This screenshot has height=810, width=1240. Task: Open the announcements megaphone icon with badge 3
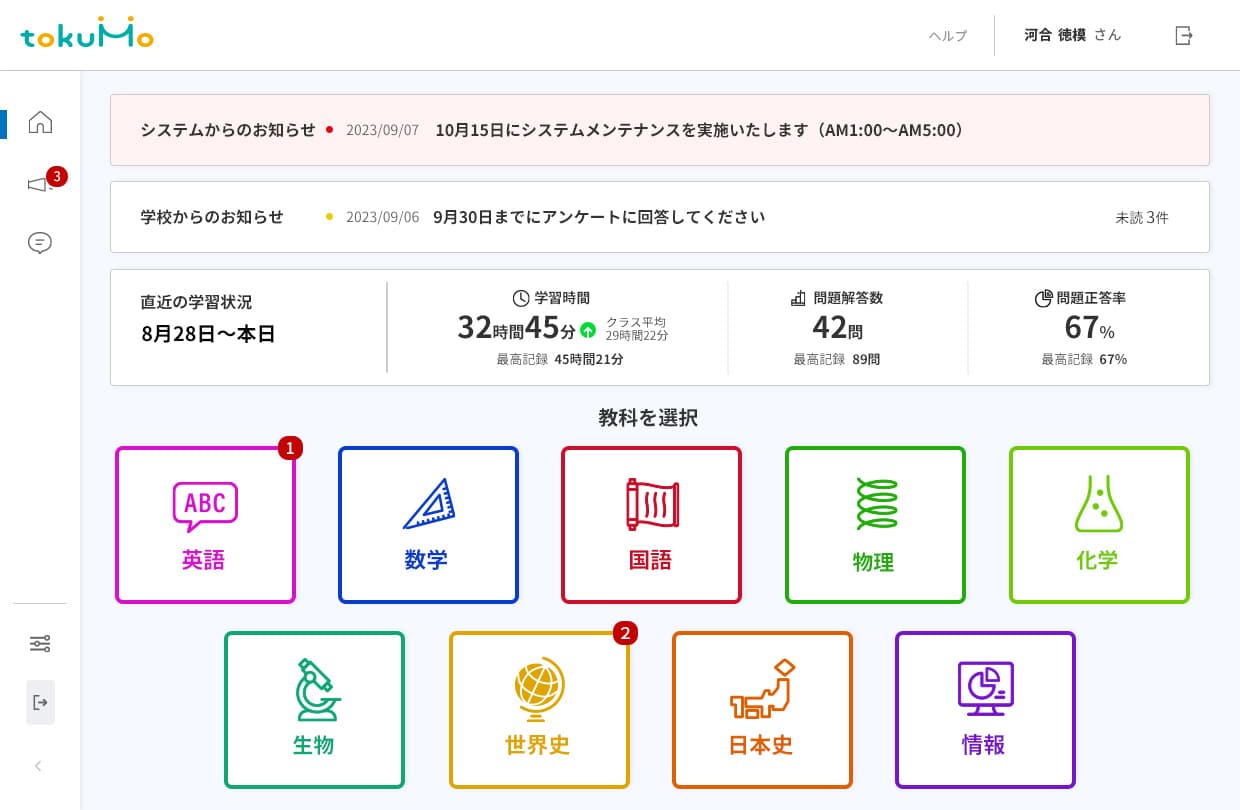coord(40,183)
